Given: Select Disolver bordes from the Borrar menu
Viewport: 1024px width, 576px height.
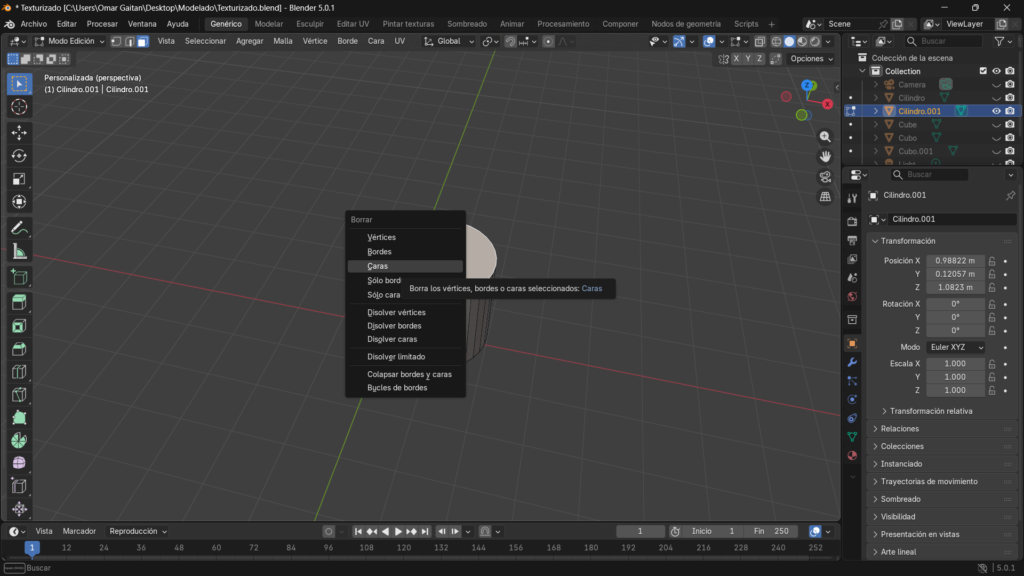Looking at the screenshot, I should (394, 326).
